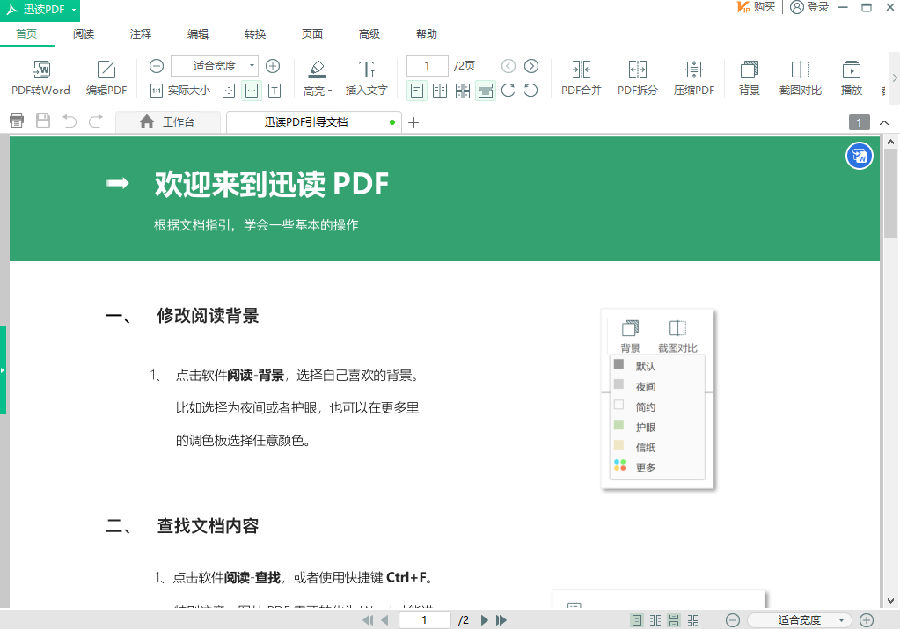The height and width of the screenshot is (629, 900).
Task: Go to next page in status bar
Action: 484,620
